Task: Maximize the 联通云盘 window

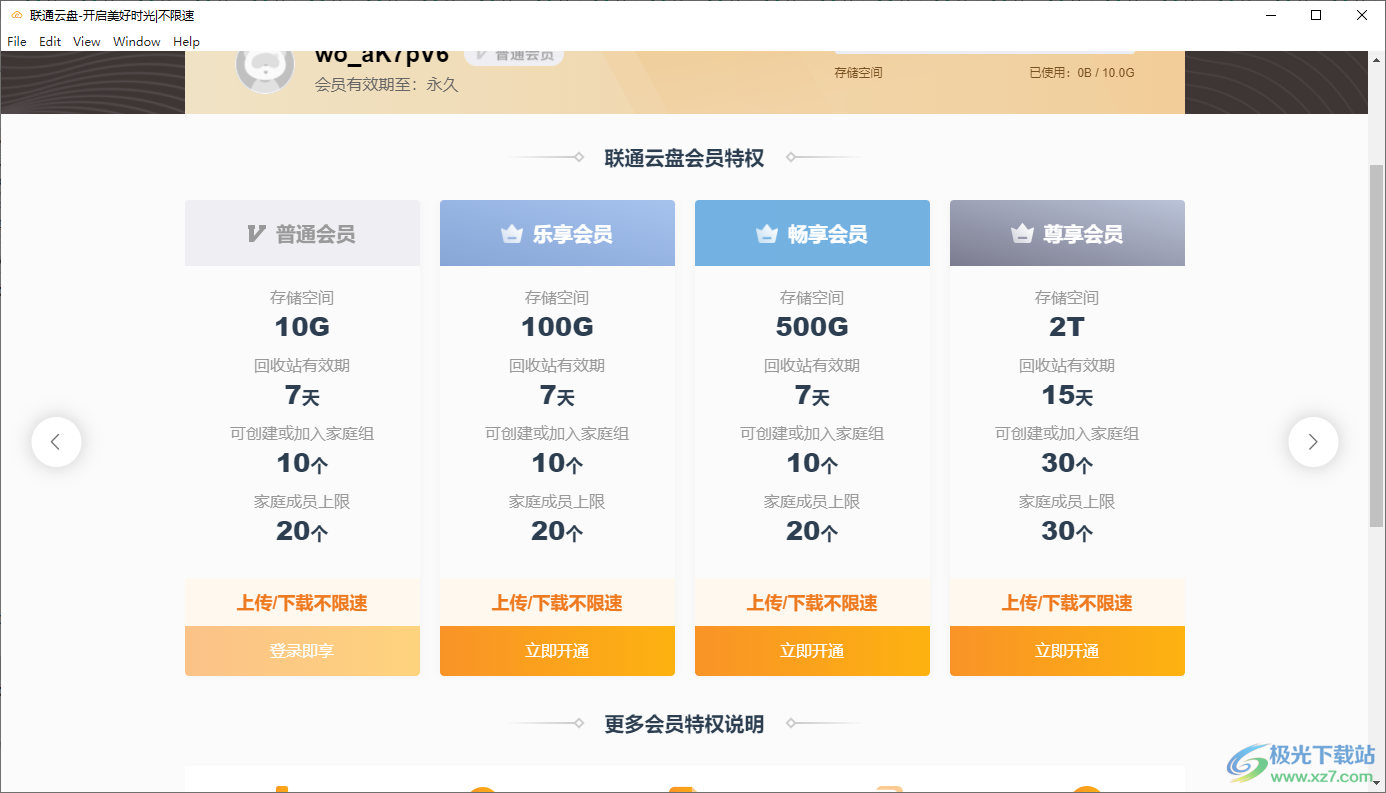Action: (1316, 15)
